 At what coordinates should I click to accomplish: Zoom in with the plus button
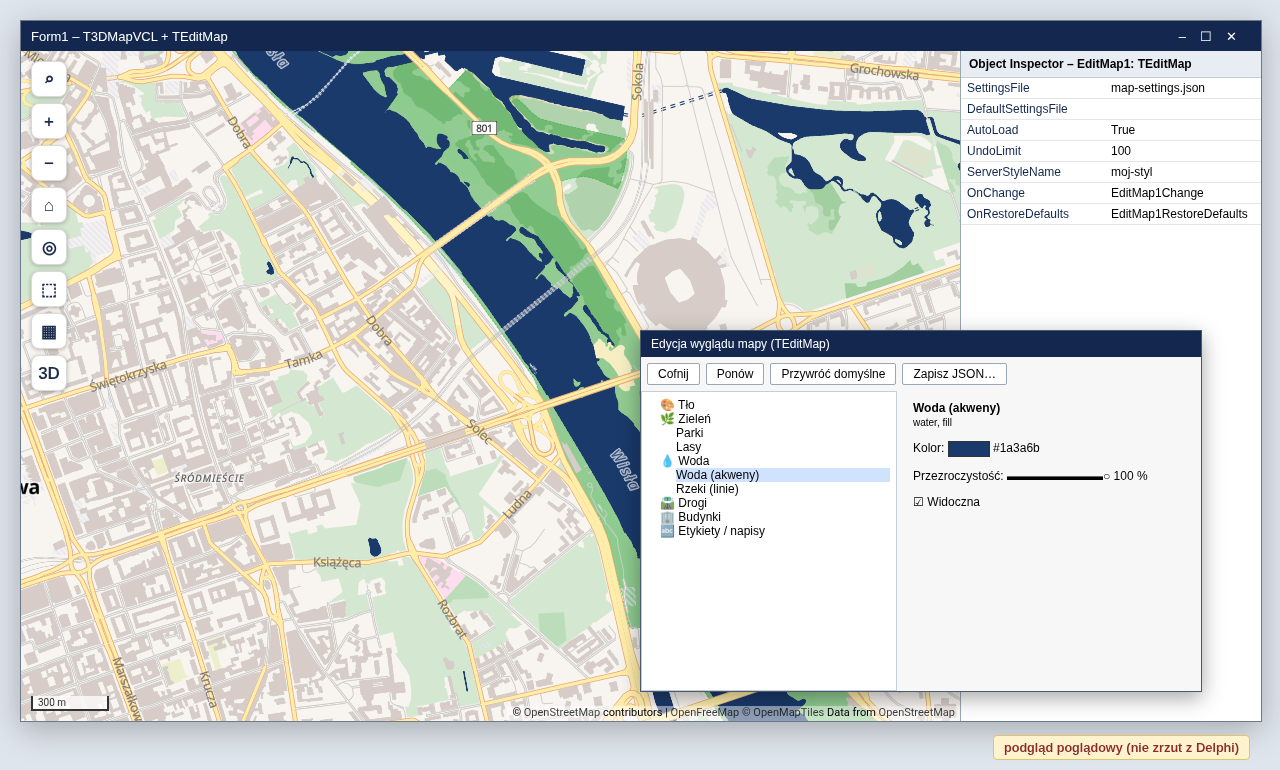pyautogui.click(x=49, y=121)
